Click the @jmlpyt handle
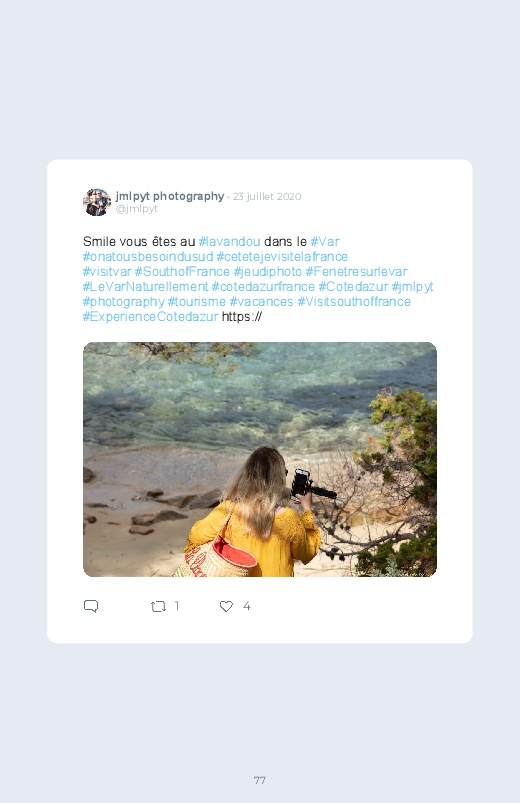Image resolution: width=520 pixels, height=803 pixels. [x=137, y=209]
